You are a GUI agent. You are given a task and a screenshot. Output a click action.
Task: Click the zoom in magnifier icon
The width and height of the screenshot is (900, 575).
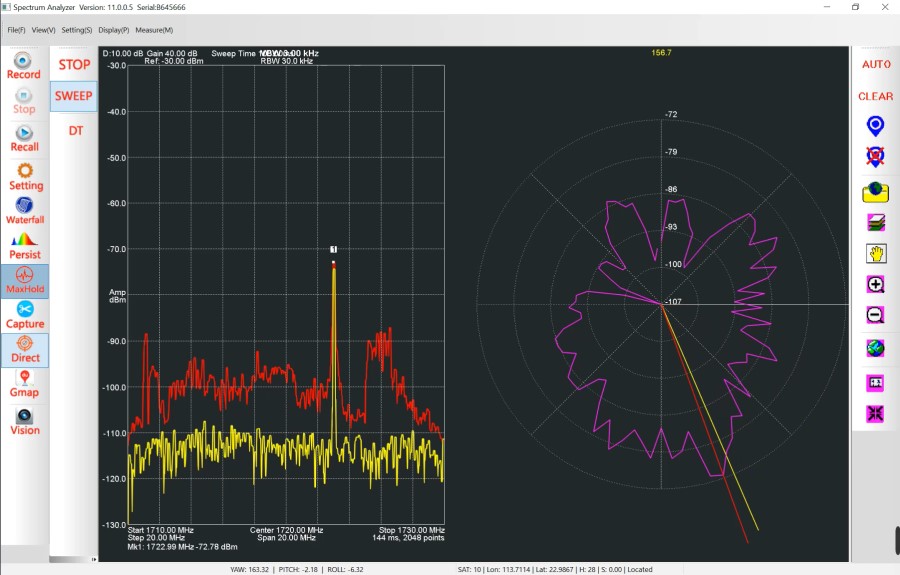point(875,284)
